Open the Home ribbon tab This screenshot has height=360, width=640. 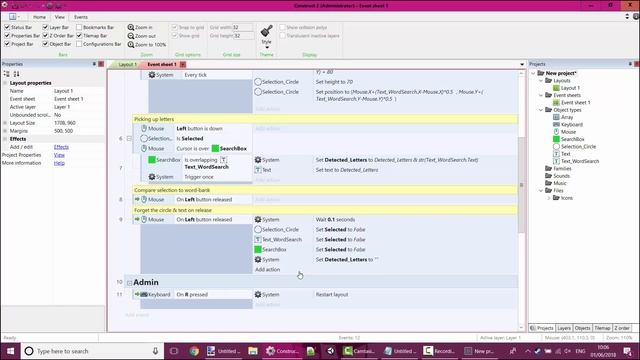[39, 17]
